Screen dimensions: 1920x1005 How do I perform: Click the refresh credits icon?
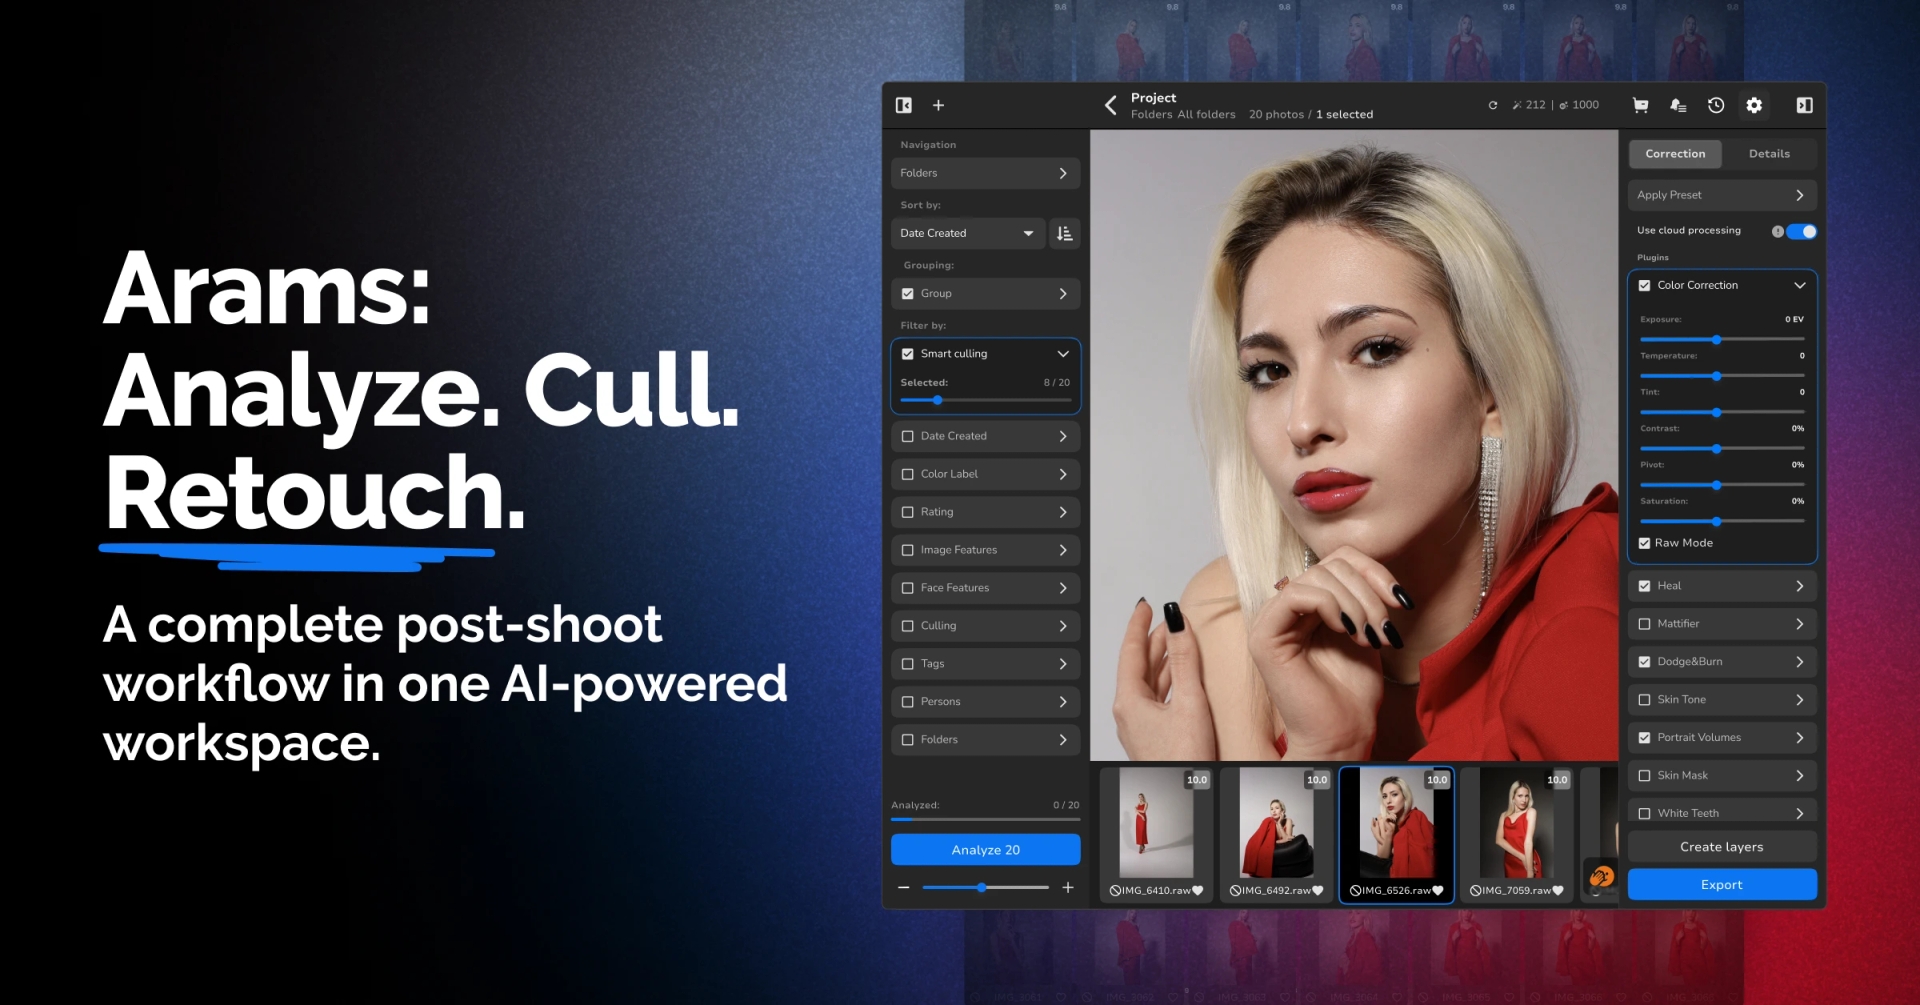[1493, 105]
